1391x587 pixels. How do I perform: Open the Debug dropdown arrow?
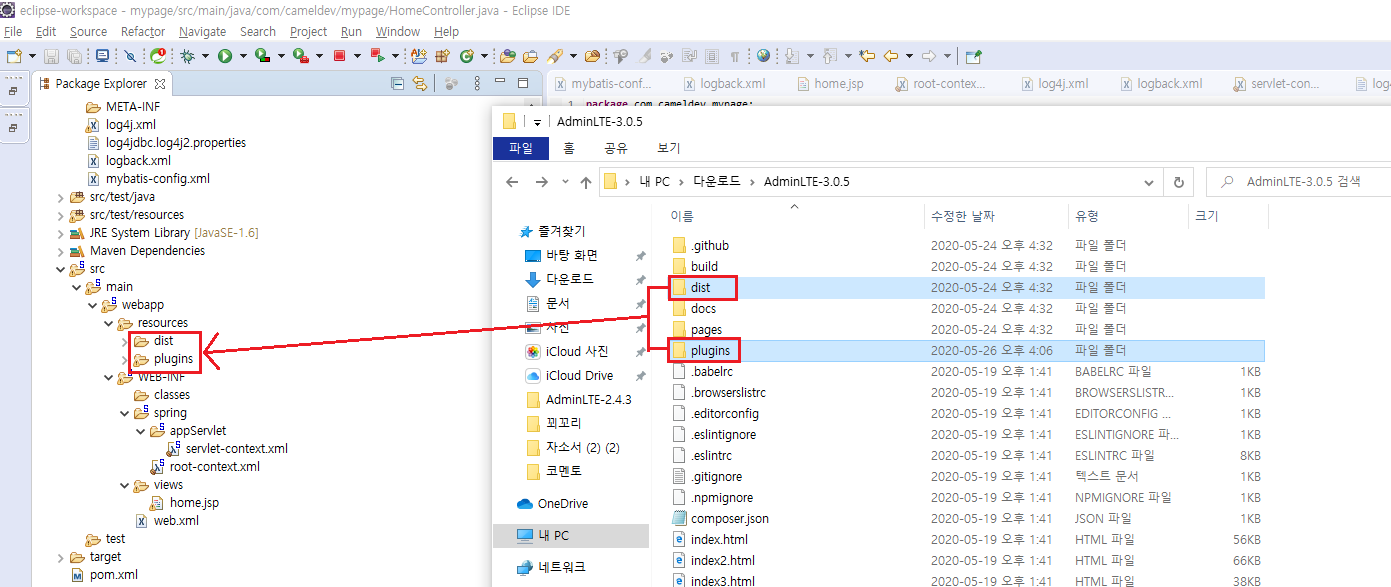click(x=205, y=56)
